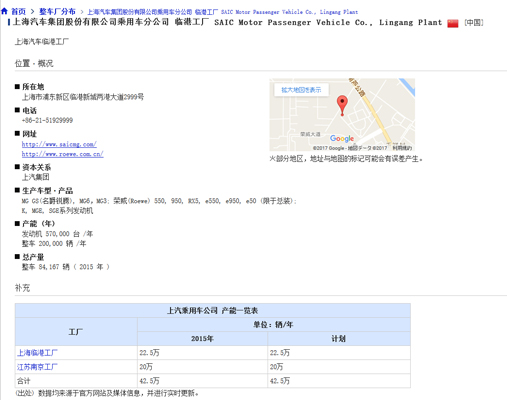Click the 位置・概况 section heading
This screenshot has height=400, width=507.
pyautogui.click(x=34, y=63)
